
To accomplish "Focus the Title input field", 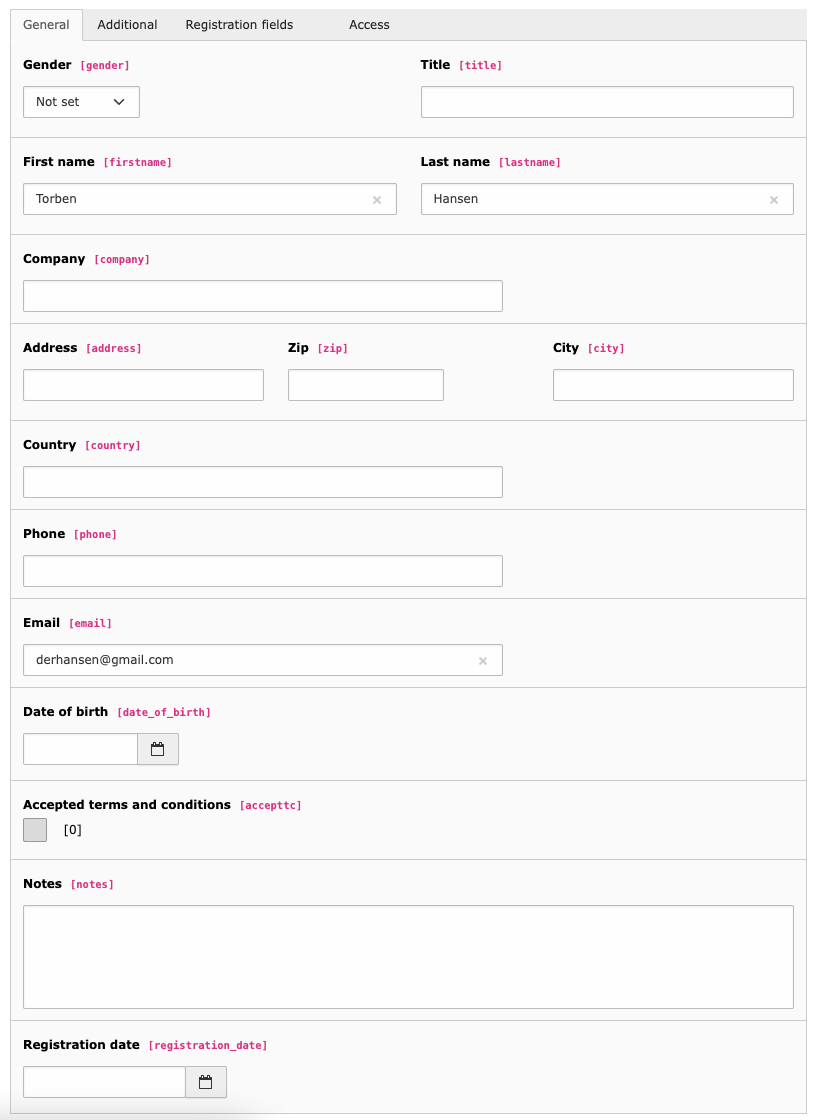I will click(x=606, y=101).
